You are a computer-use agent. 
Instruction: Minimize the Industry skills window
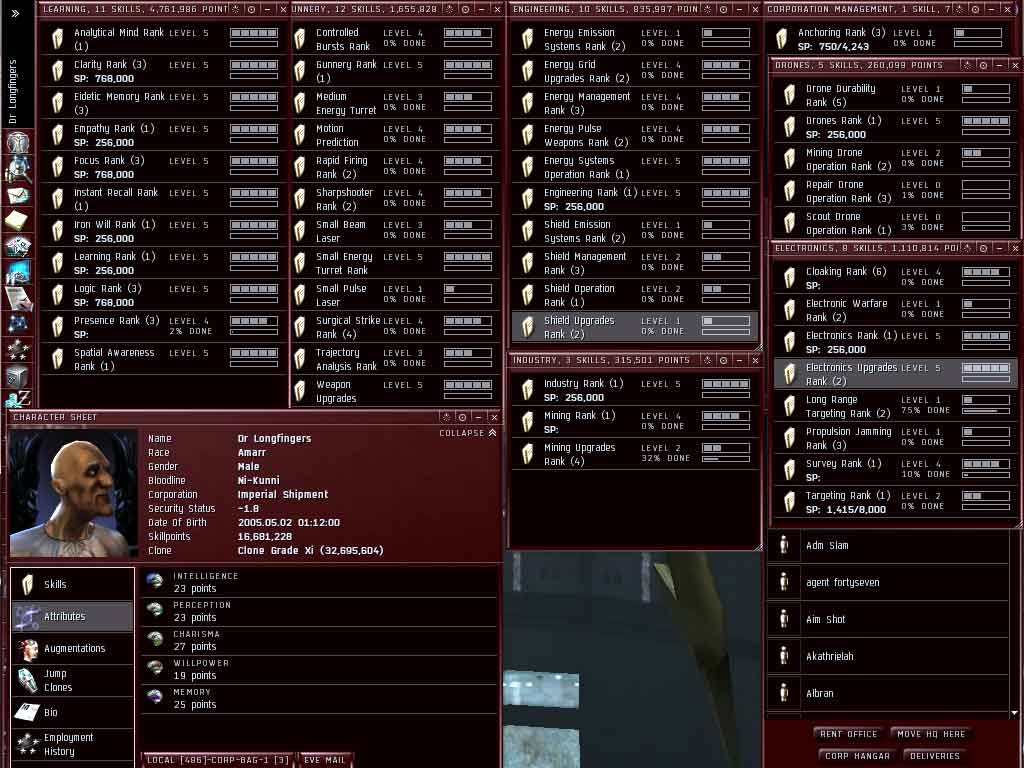739,360
